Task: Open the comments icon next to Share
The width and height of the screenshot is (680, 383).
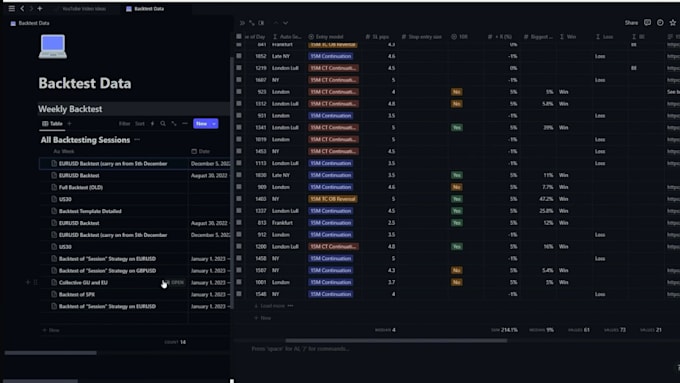Action: click(647, 23)
